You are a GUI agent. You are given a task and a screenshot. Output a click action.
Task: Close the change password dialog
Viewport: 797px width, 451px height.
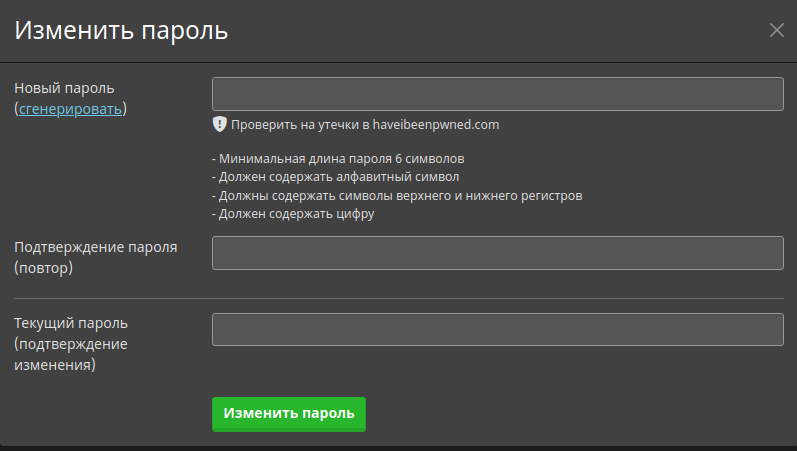pyautogui.click(x=777, y=30)
